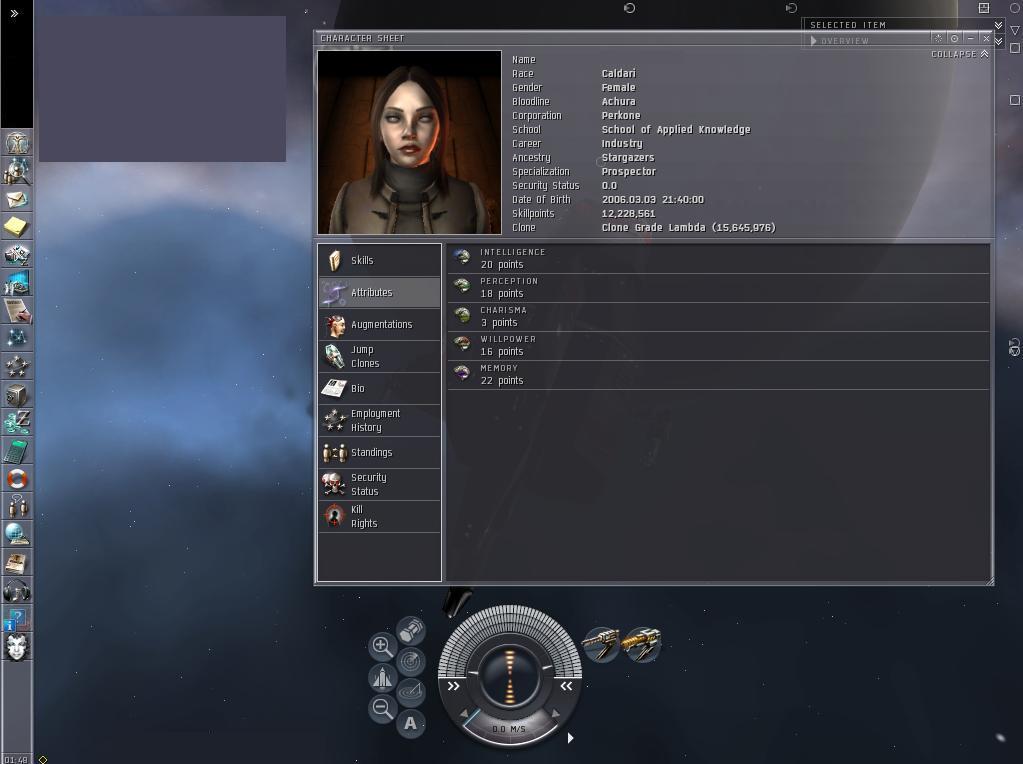Expand the Overview panel chevrons
Screen dimensions: 1023x764
[999, 41]
